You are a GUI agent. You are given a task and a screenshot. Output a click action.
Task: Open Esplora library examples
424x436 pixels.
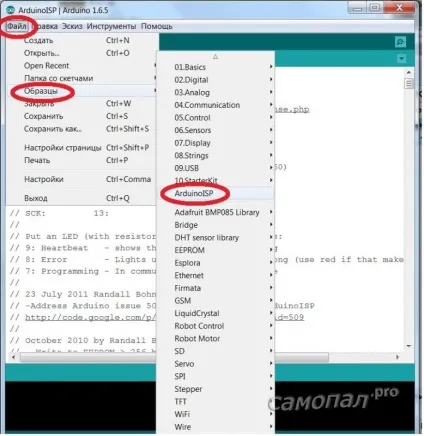click(216, 263)
